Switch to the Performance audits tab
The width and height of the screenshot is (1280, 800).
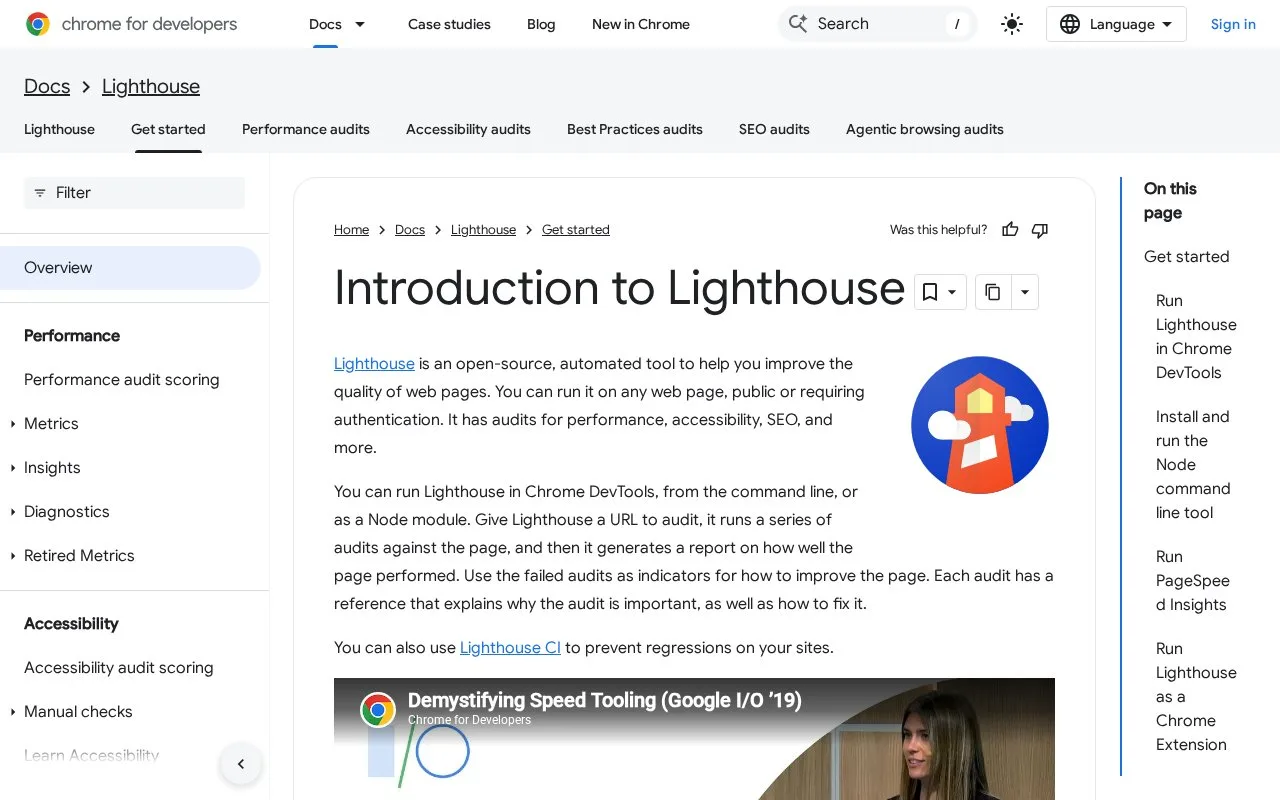(306, 129)
